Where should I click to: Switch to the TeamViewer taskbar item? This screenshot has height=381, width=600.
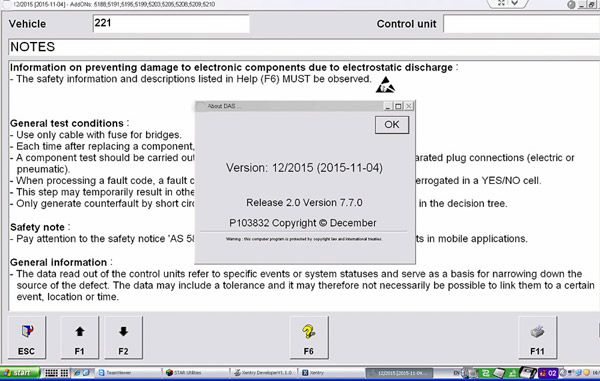point(129,373)
